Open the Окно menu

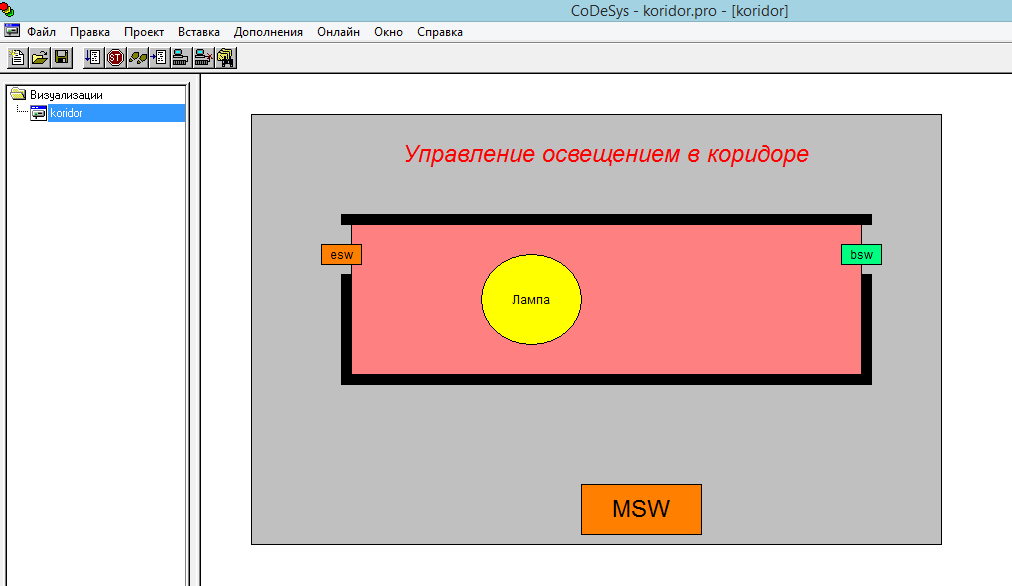[x=388, y=32]
